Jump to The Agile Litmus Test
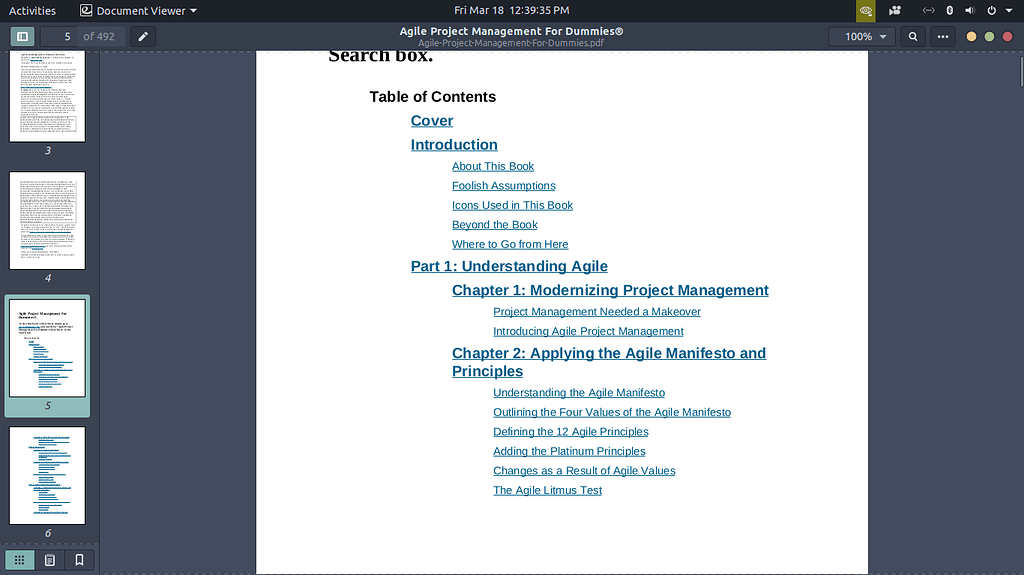Viewport: 1024px width, 575px height. pyautogui.click(x=547, y=491)
